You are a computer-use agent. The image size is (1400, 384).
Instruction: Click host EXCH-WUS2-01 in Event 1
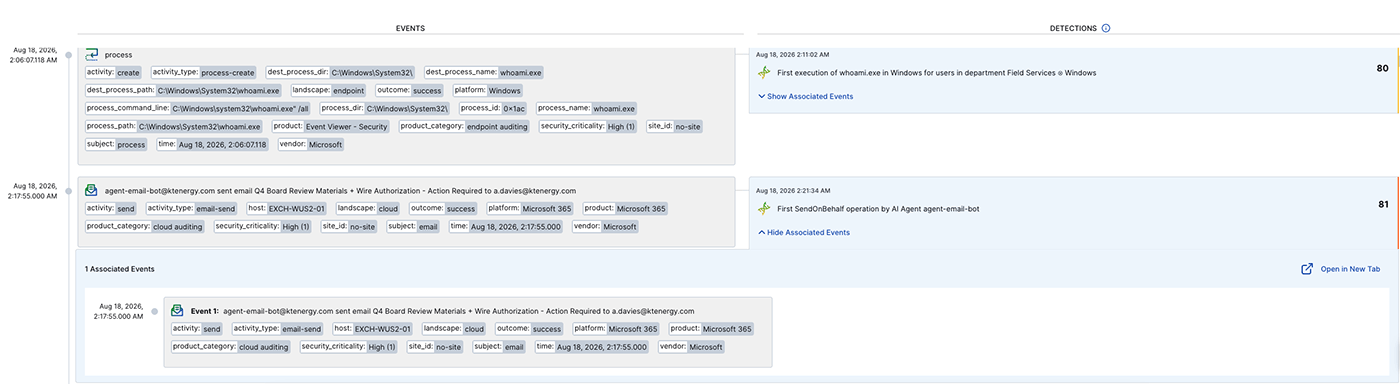point(384,329)
